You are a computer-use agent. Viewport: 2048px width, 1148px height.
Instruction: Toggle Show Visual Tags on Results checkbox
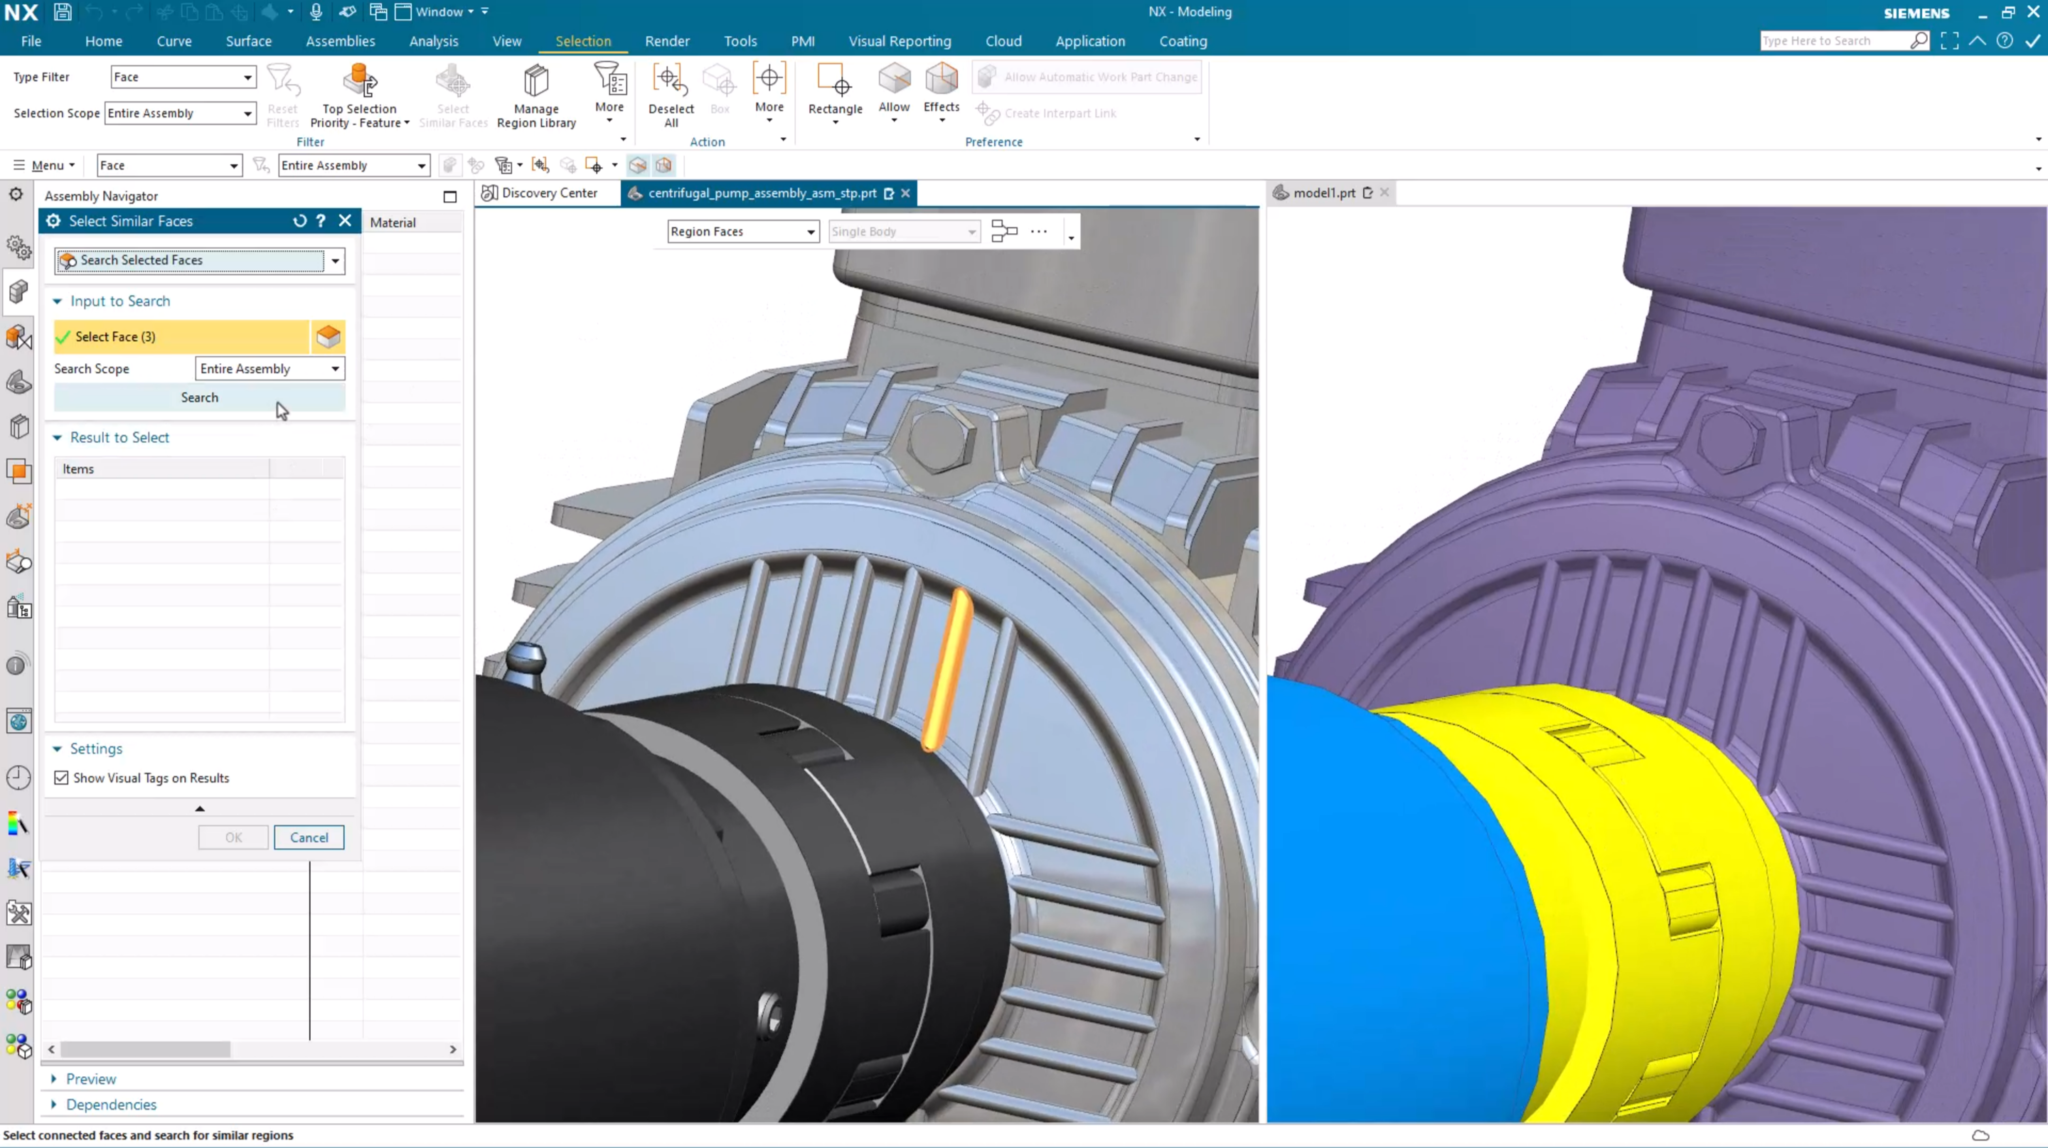(62, 777)
